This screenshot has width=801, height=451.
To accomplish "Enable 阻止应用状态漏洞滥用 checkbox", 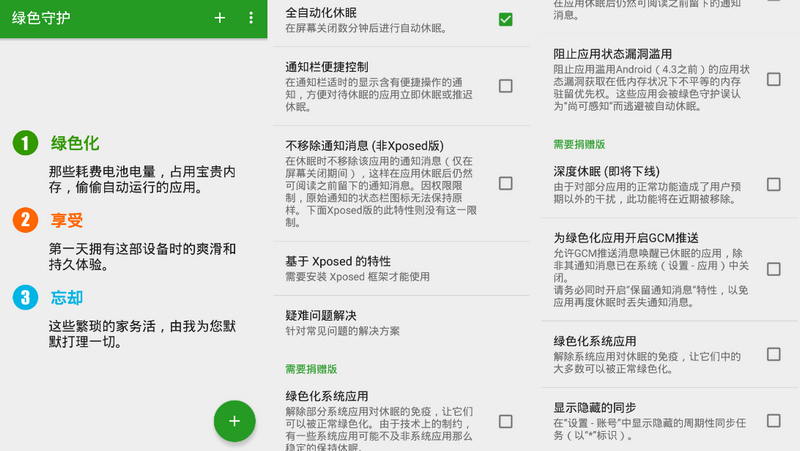I will pyautogui.click(x=773, y=79).
